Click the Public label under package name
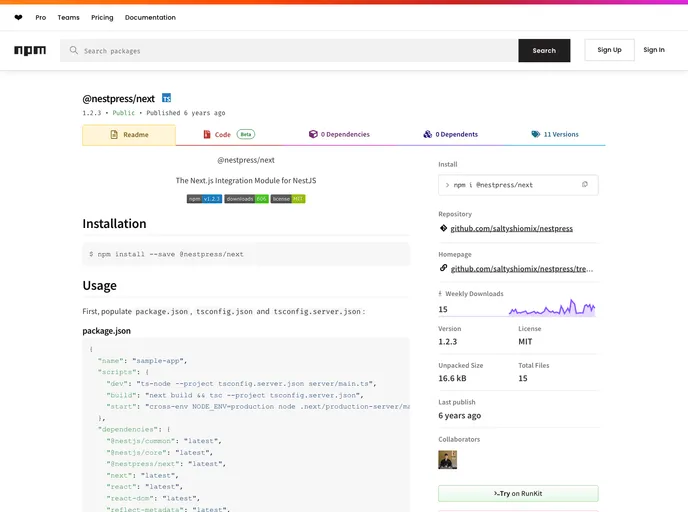The image size is (688, 512). pos(124,113)
